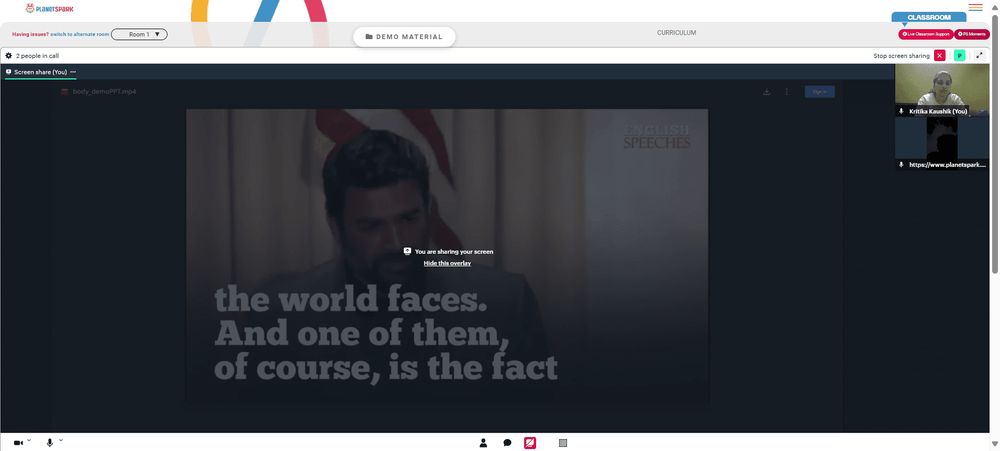Viewport: 1000px width, 451px height.
Task: Click the green P button
Action: tap(959, 55)
